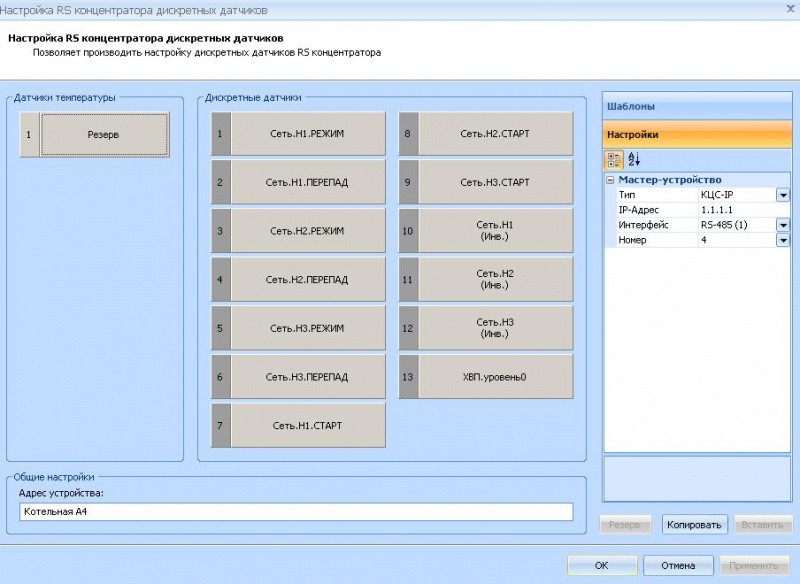Collapse the Мастер-устройство property group
Image resolution: width=800 pixels, height=584 pixels.
[x=610, y=180]
